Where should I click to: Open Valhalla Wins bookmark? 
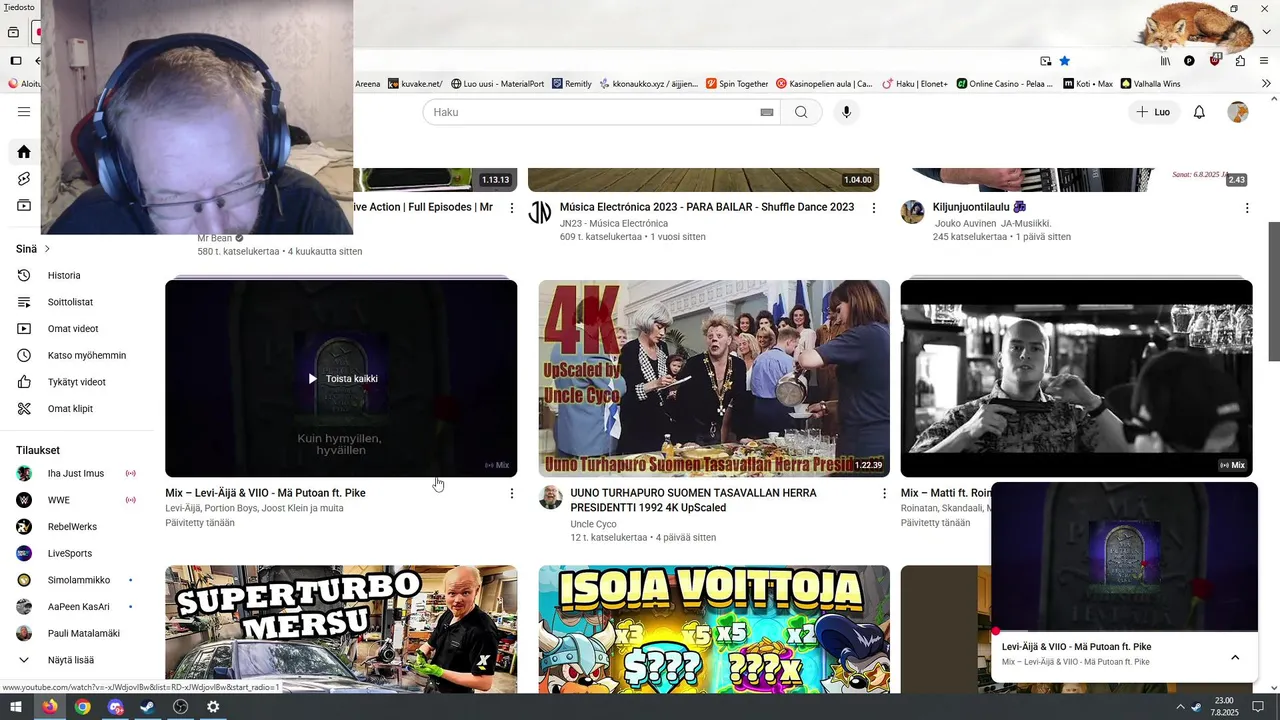(x=1150, y=84)
